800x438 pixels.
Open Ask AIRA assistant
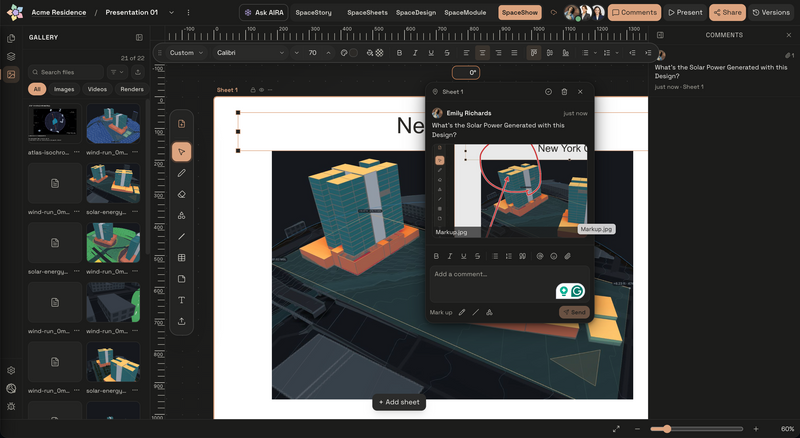[264, 12]
